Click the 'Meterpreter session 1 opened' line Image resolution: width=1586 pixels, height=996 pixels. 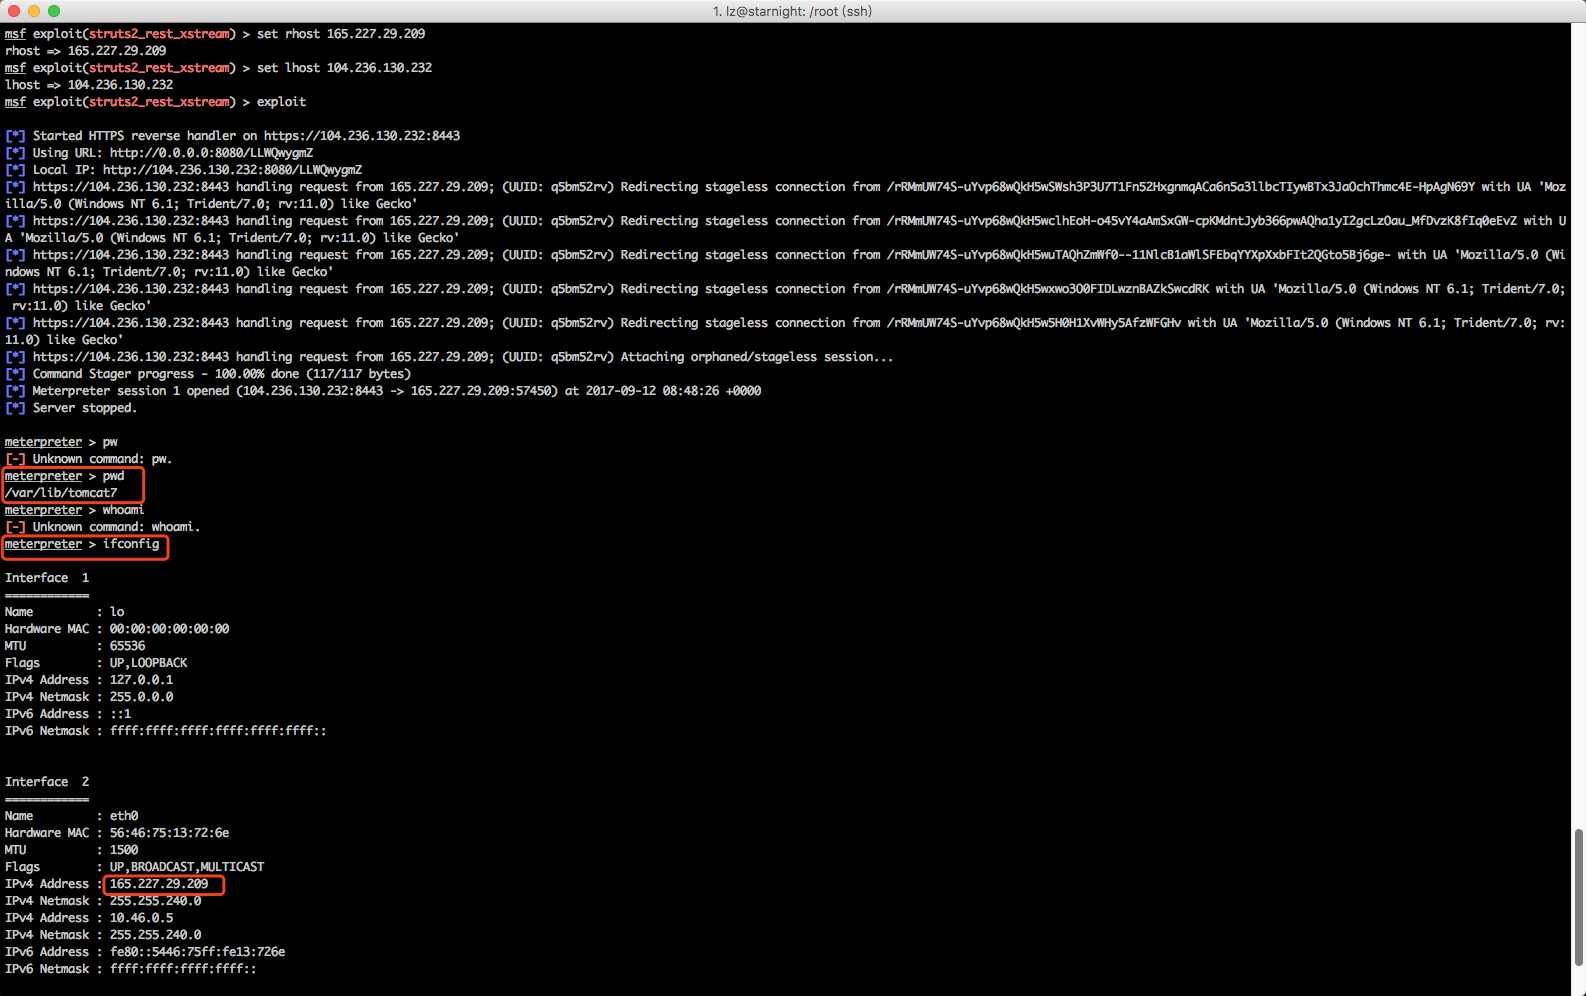tap(383, 391)
